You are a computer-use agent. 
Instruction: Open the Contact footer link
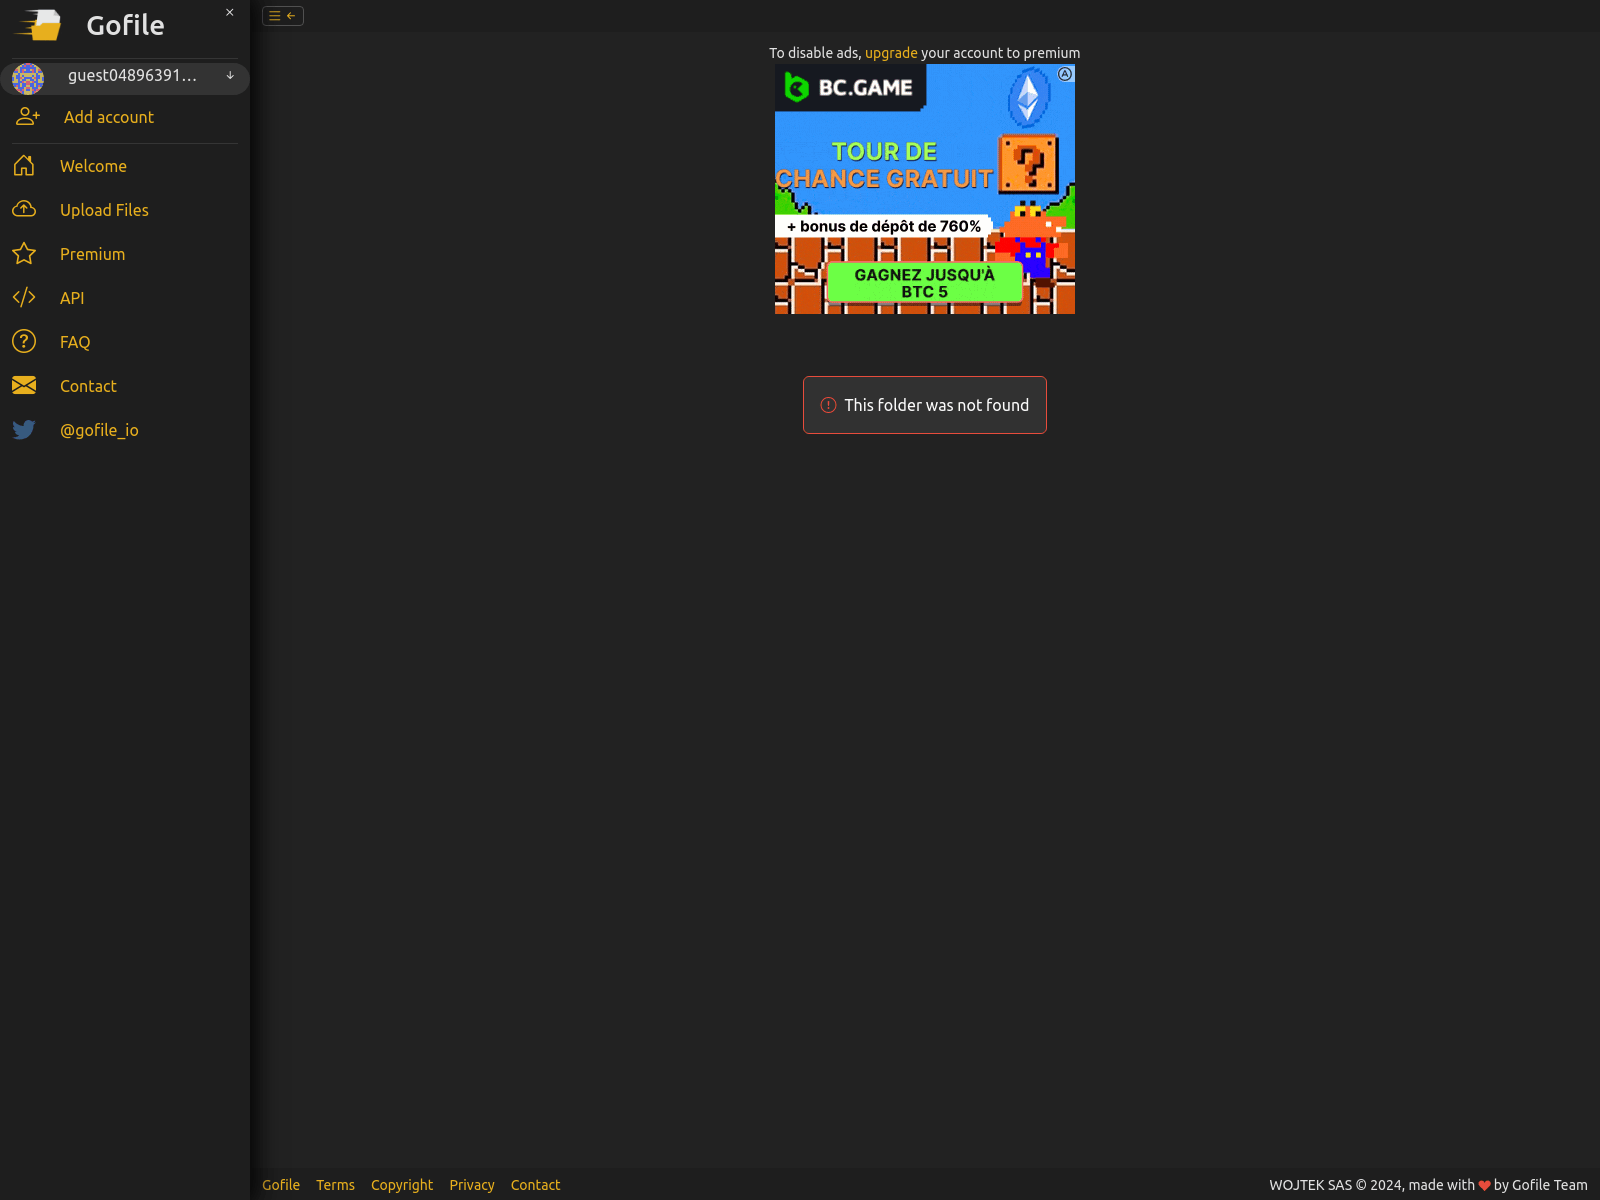(535, 1185)
